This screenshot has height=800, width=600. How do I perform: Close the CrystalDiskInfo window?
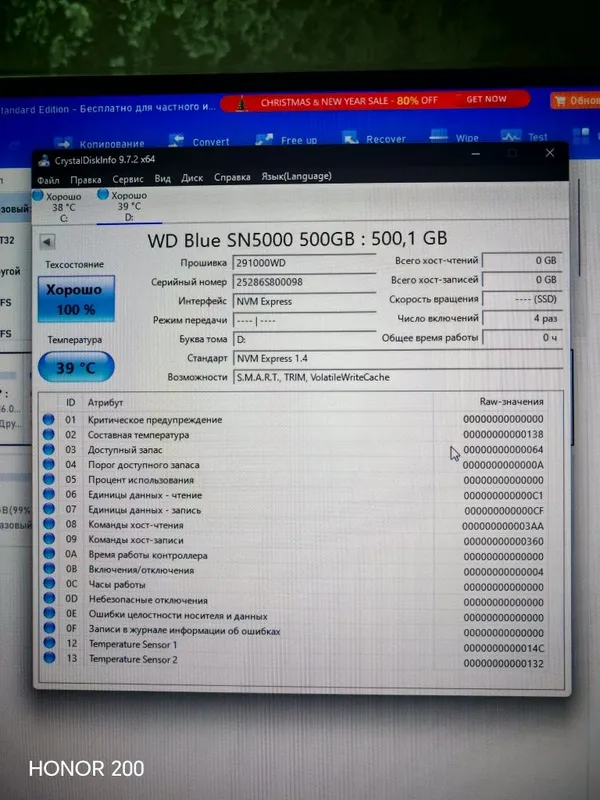pyautogui.click(x=550, y=153)
